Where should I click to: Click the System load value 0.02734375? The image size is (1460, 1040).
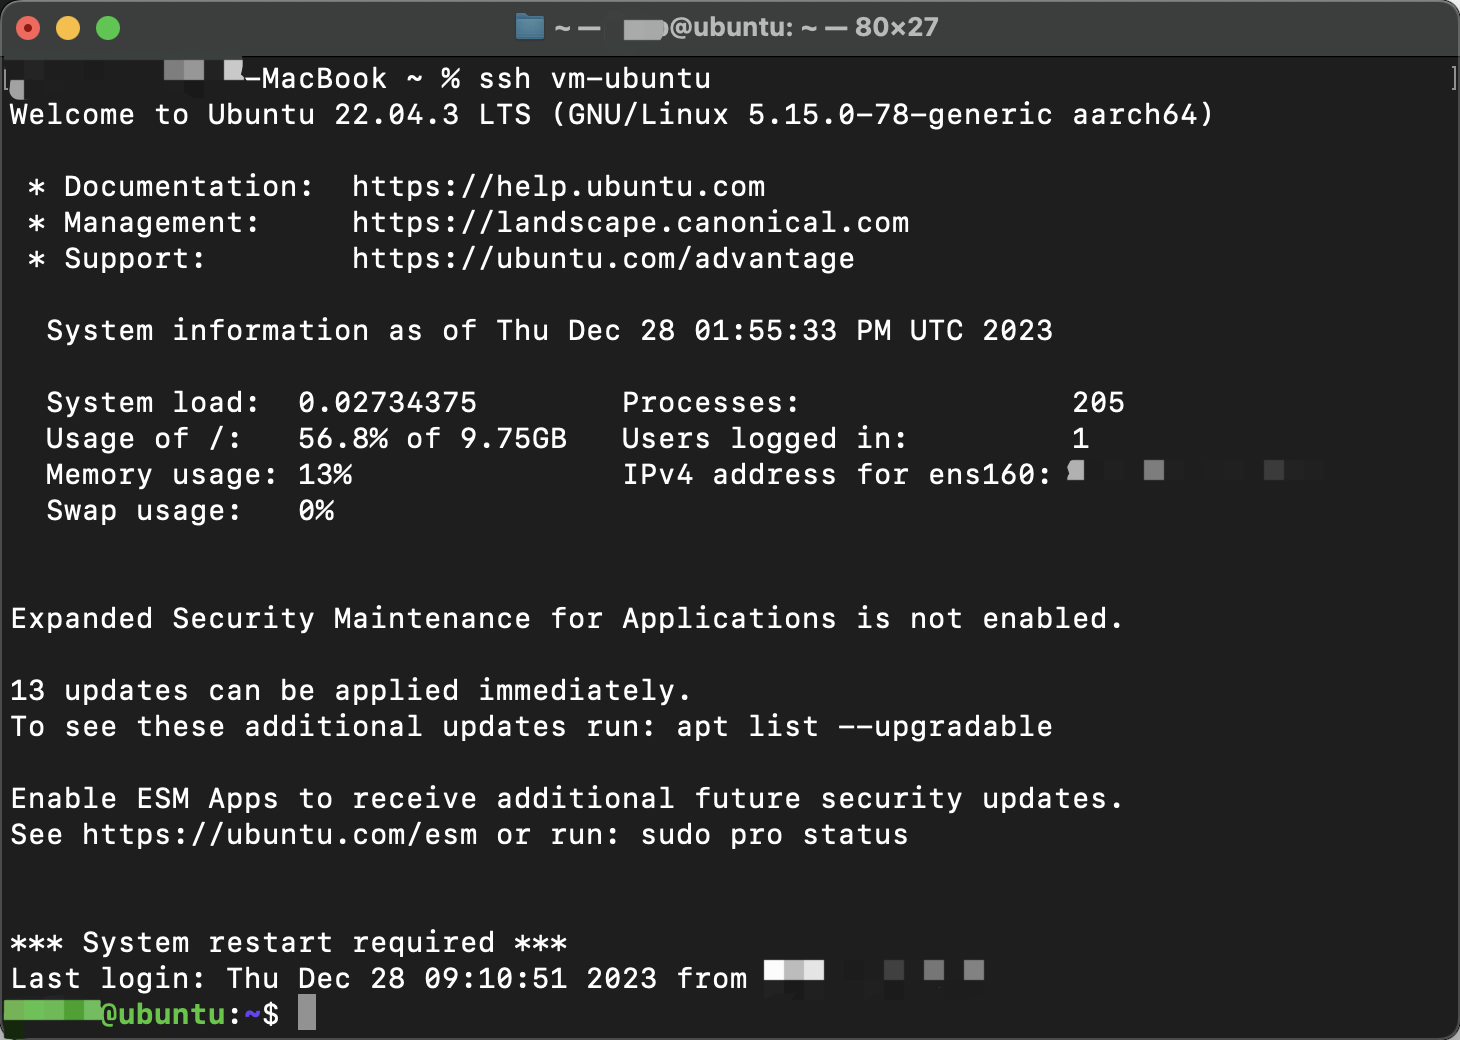(x=388, y=402)
